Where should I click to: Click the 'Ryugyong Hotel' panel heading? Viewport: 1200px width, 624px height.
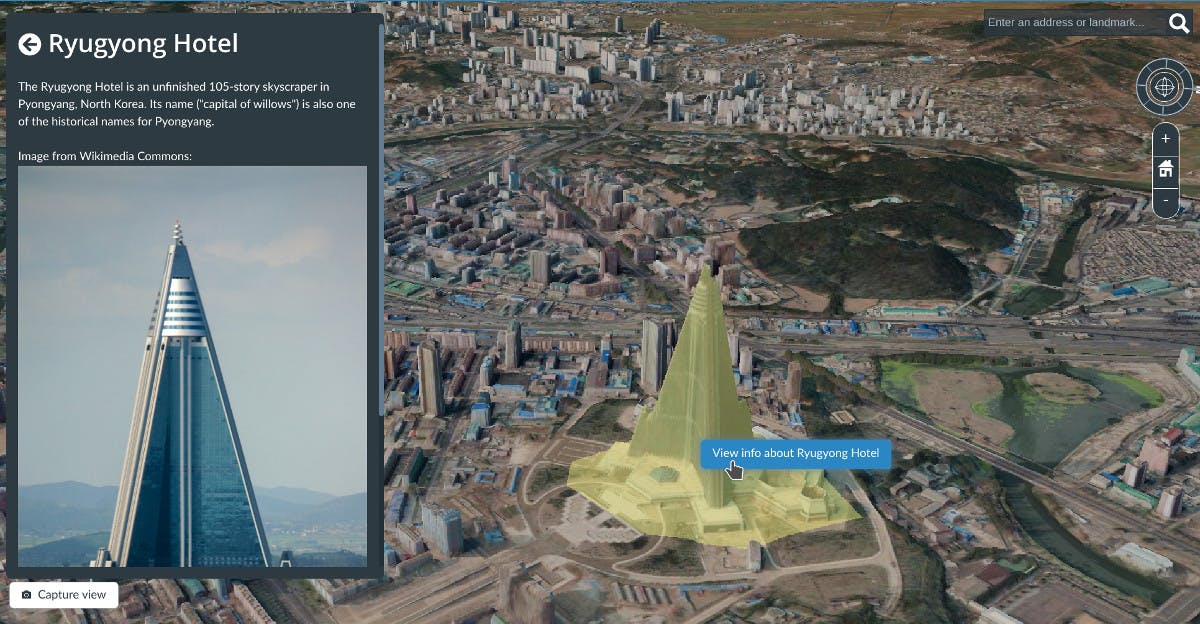coord(143,43)
